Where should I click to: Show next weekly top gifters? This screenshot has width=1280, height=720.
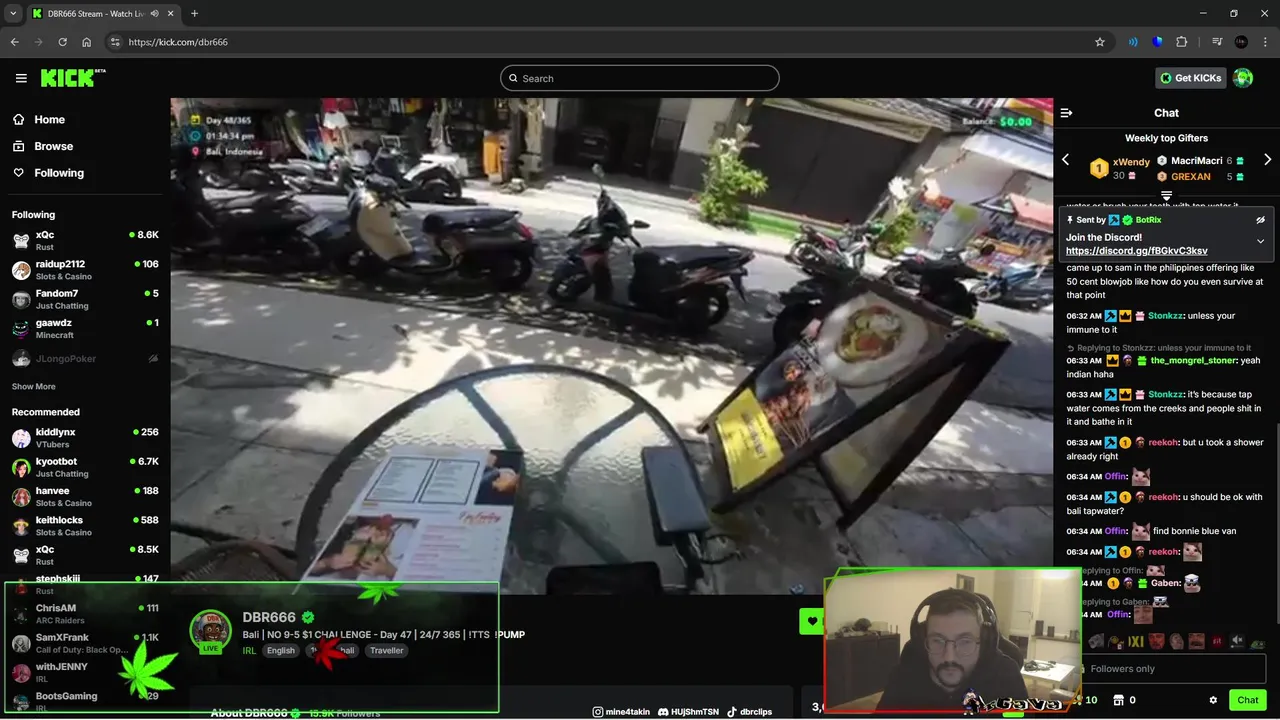coord(1267,160)
